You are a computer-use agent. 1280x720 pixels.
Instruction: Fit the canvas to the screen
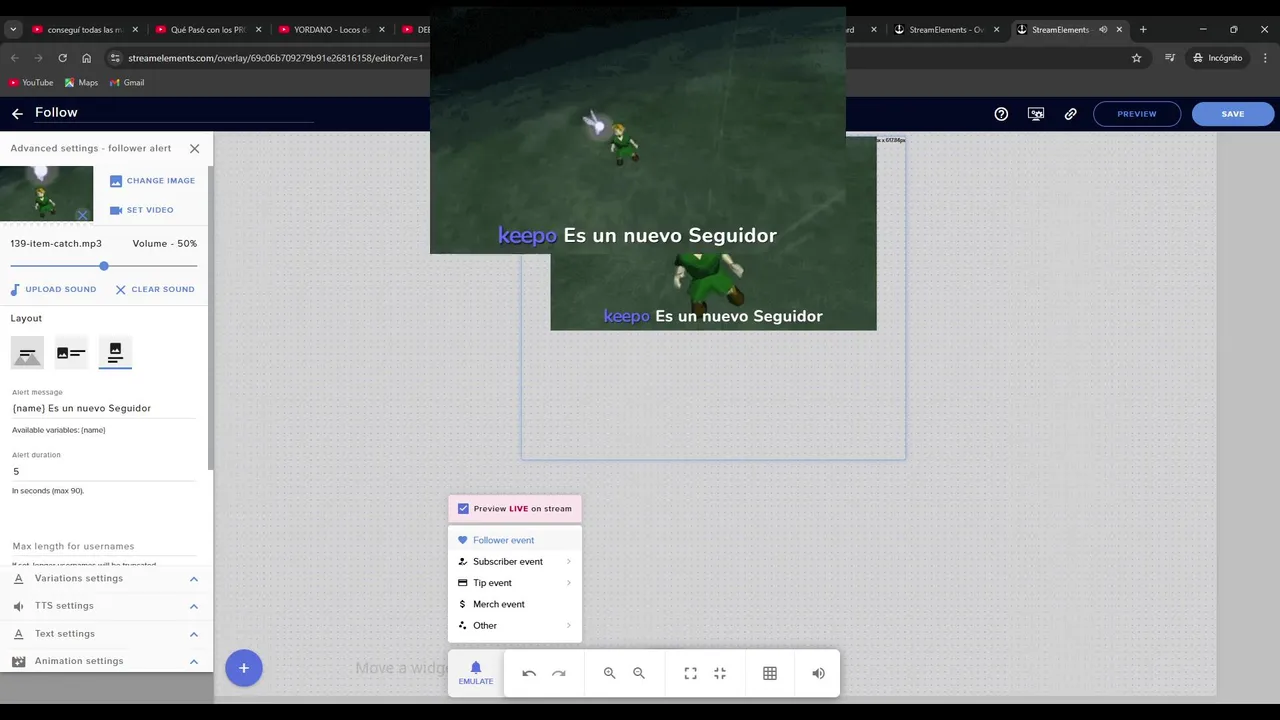(x=690, y=674)
